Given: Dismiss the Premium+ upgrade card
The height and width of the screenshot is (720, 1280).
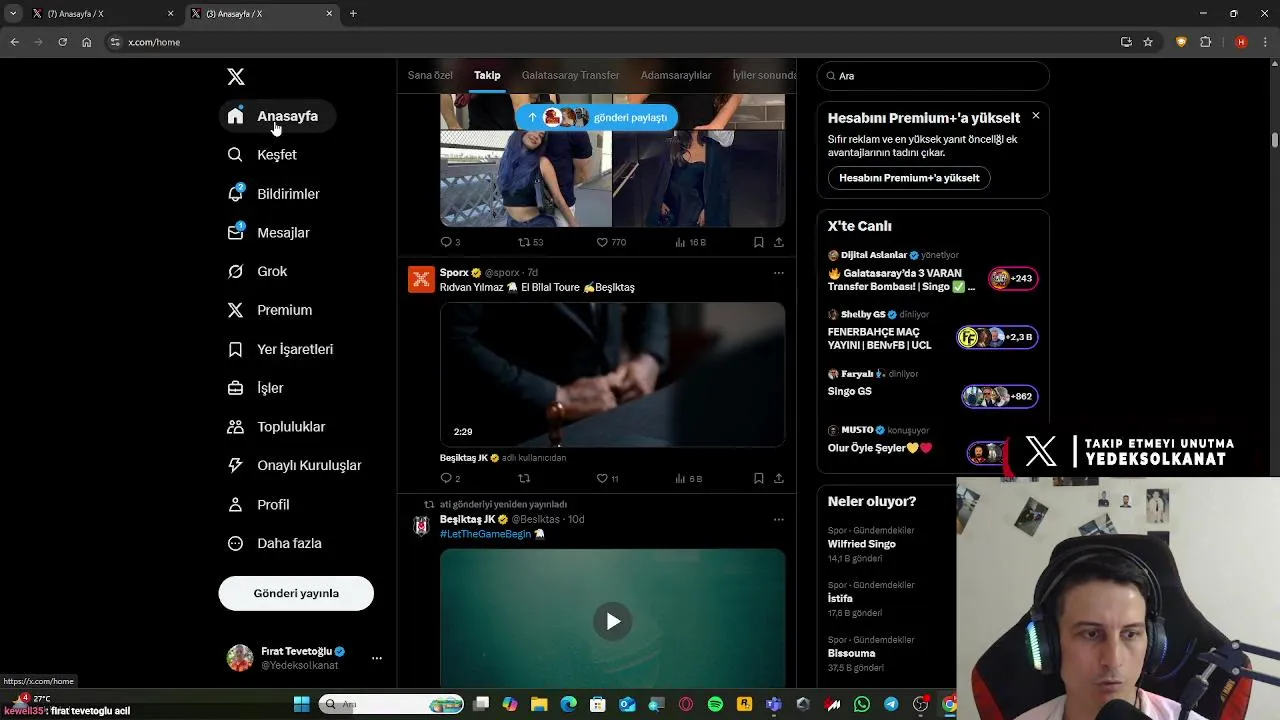Looking at the screenshot, I should [1036, 116].
